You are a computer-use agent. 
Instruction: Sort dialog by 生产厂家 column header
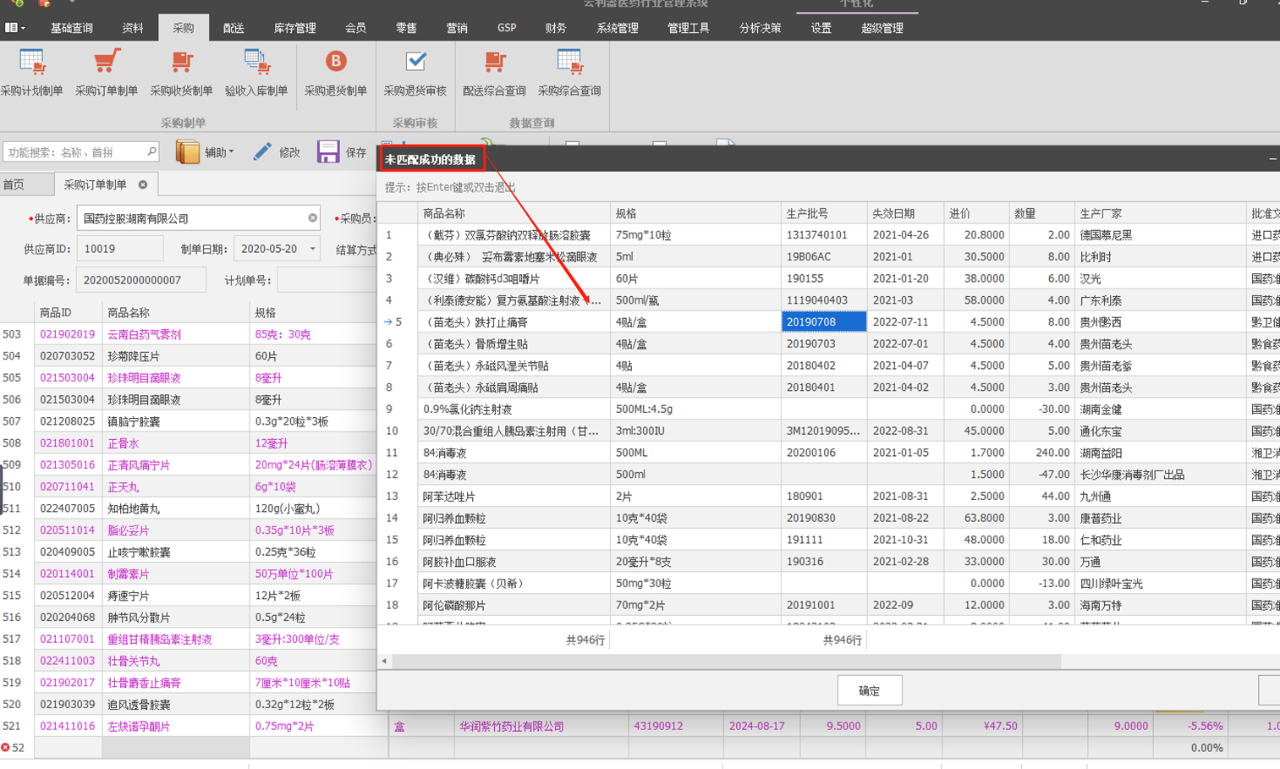1159,213
